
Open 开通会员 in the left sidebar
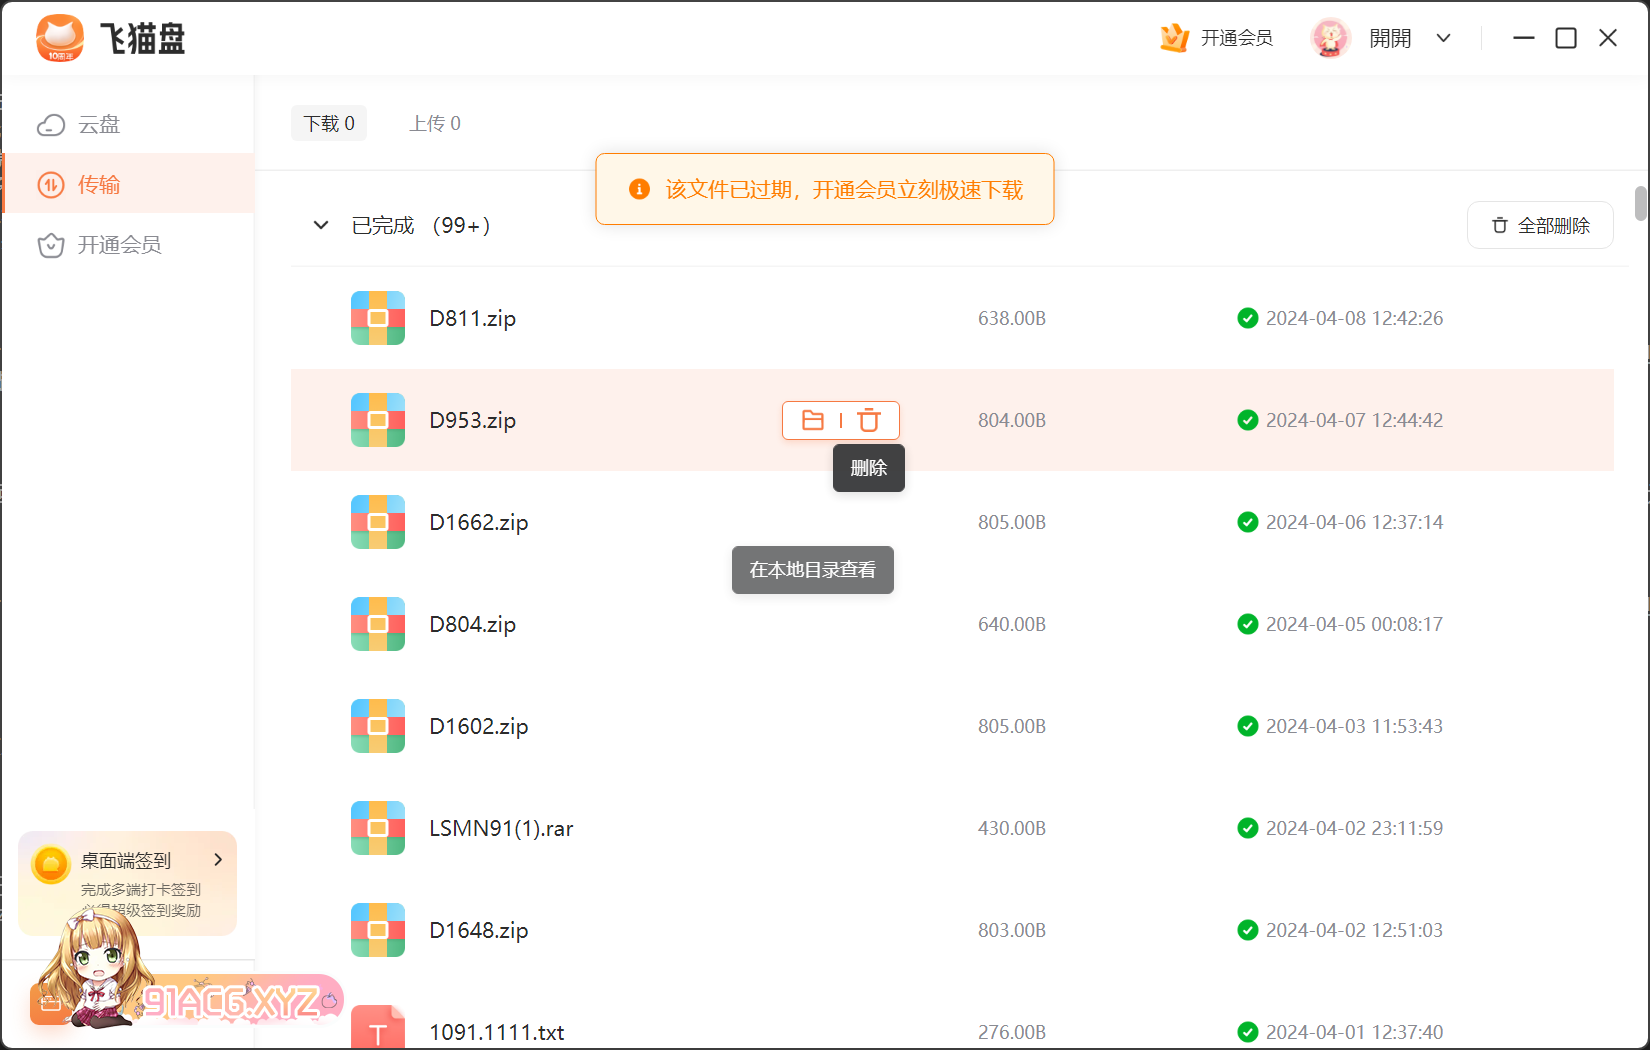point(118,245)
